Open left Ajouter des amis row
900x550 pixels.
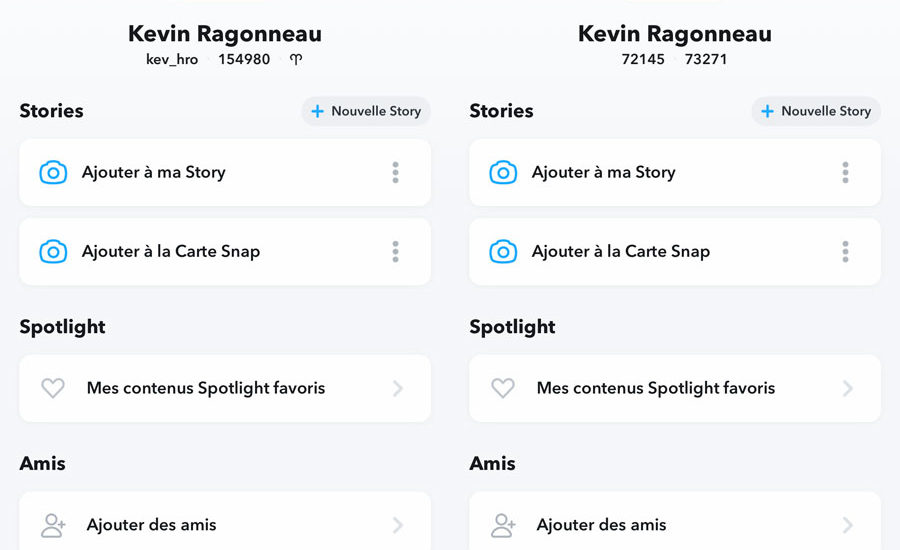point(225,521)
